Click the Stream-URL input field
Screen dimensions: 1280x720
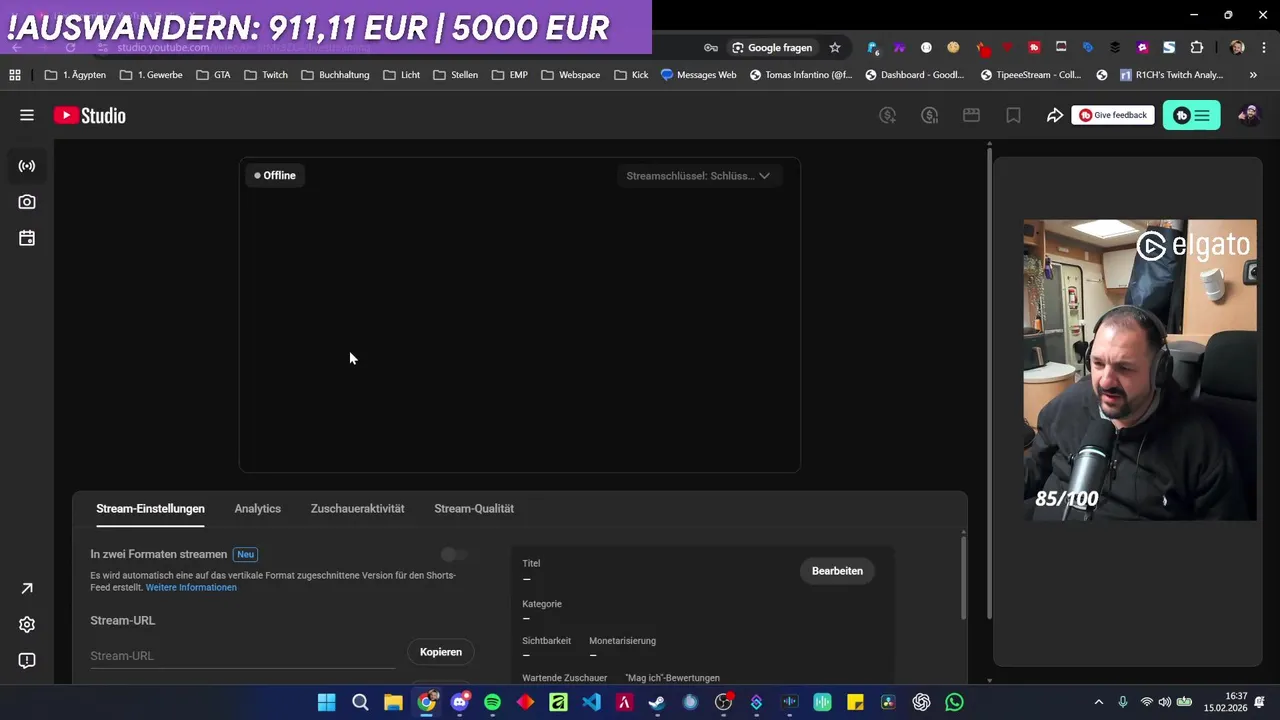pos(242,656)
